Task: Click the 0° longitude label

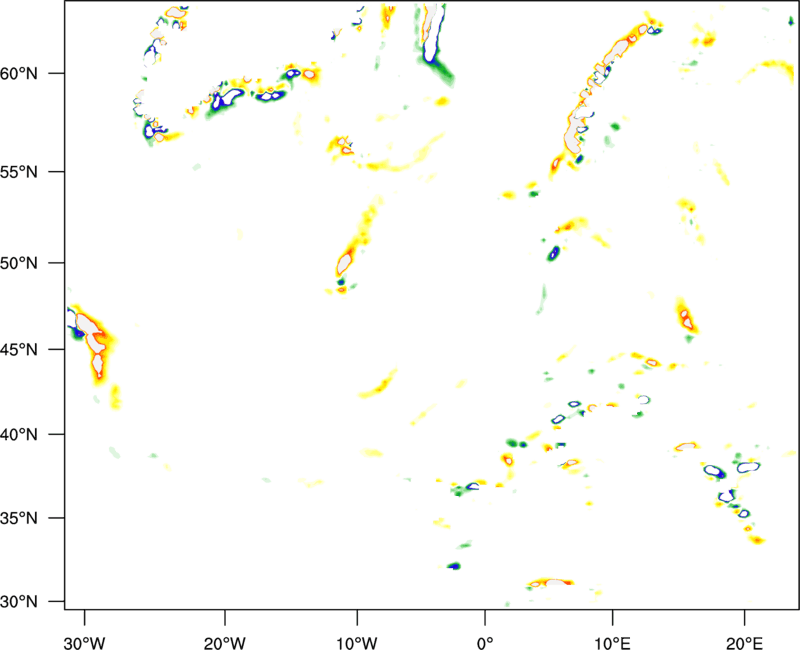Action: coord(485,643)
